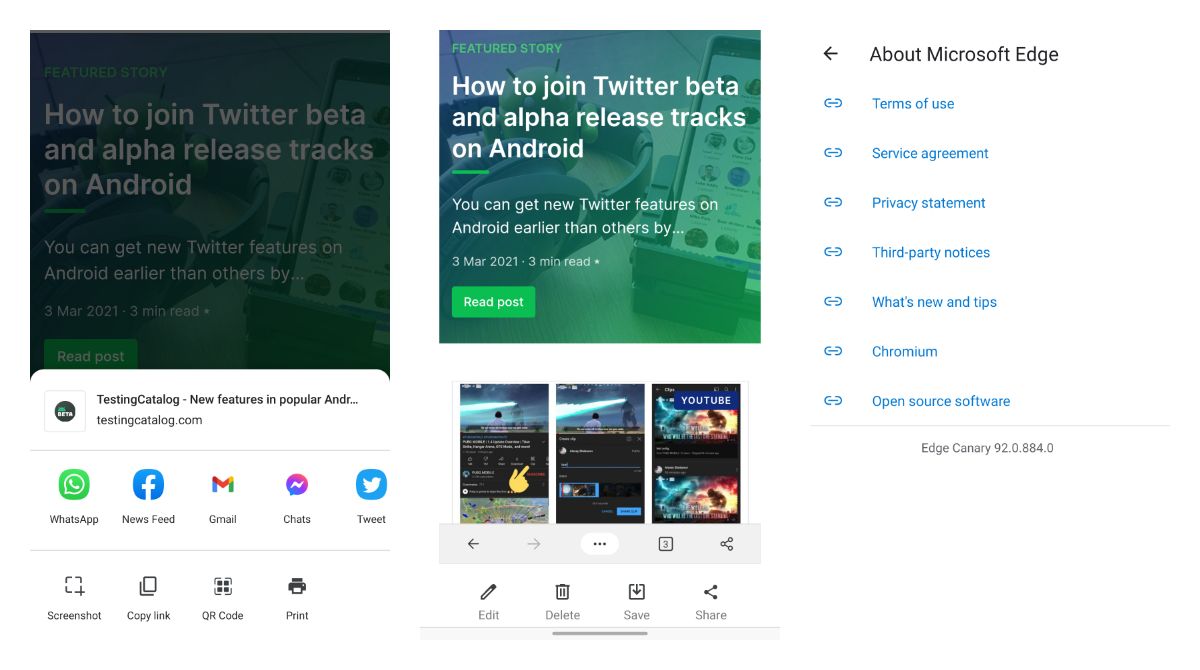Tap share icon in Edge toolbar
This screenshot has width=1200, height=670.
727,544
